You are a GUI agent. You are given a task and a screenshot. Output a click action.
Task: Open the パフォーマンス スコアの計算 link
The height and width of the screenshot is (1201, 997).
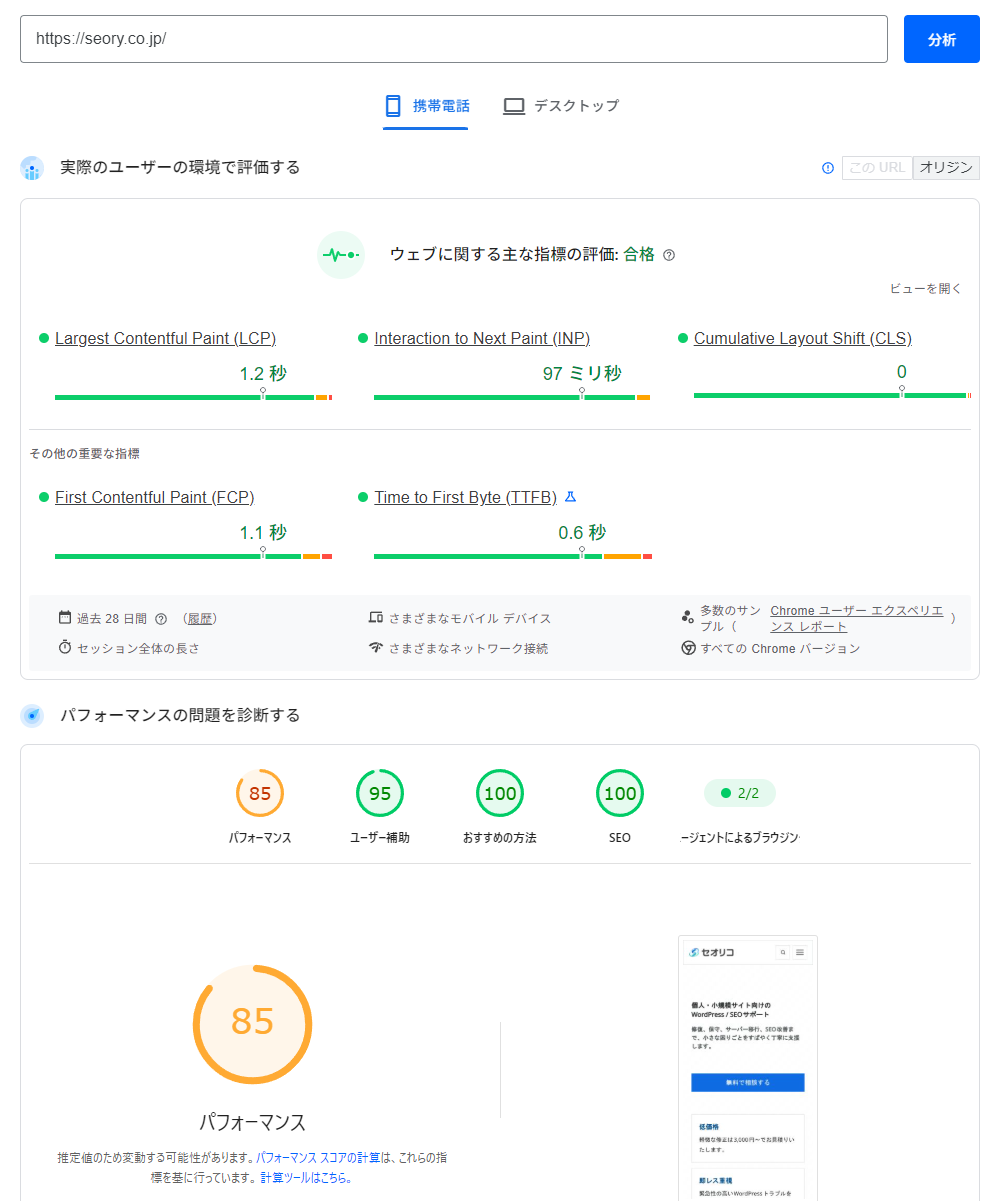pos(318,1157)
